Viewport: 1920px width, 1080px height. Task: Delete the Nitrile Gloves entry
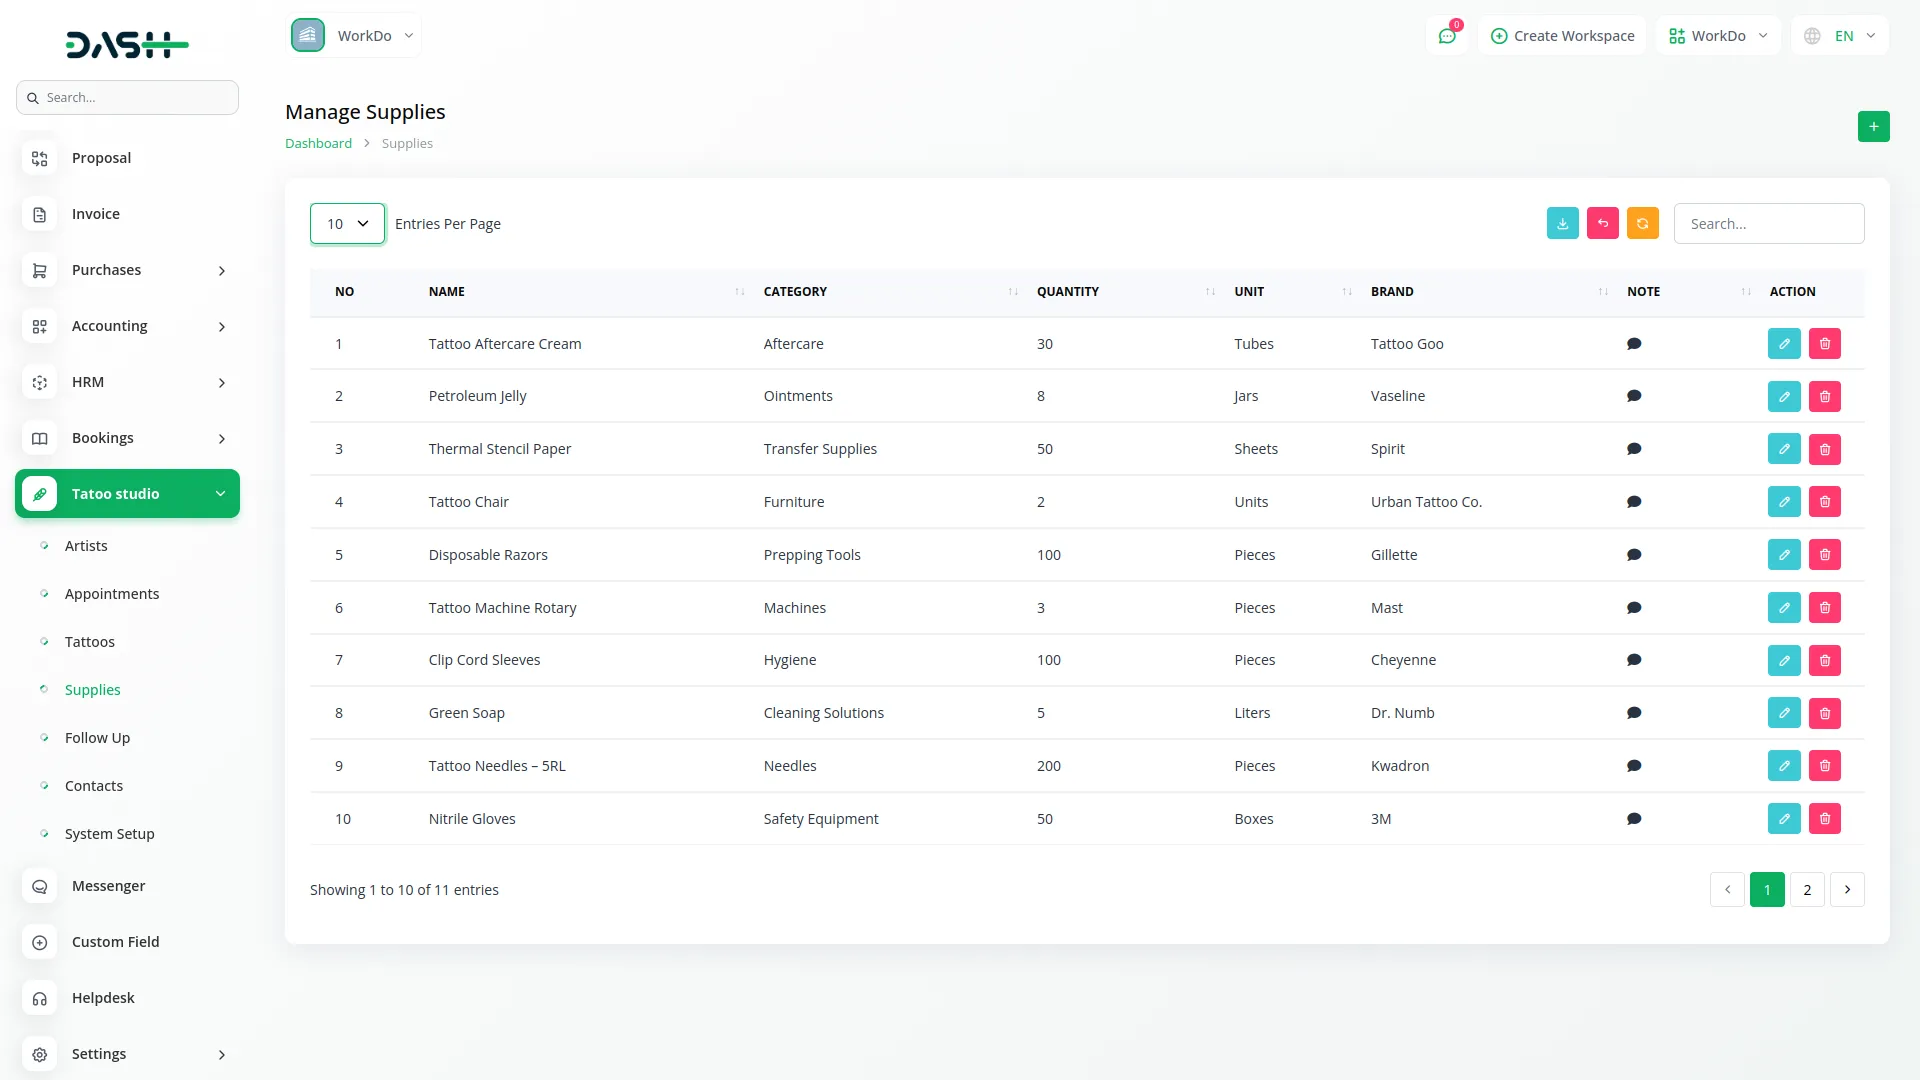pyautogui.click(x=1824, y=819)
